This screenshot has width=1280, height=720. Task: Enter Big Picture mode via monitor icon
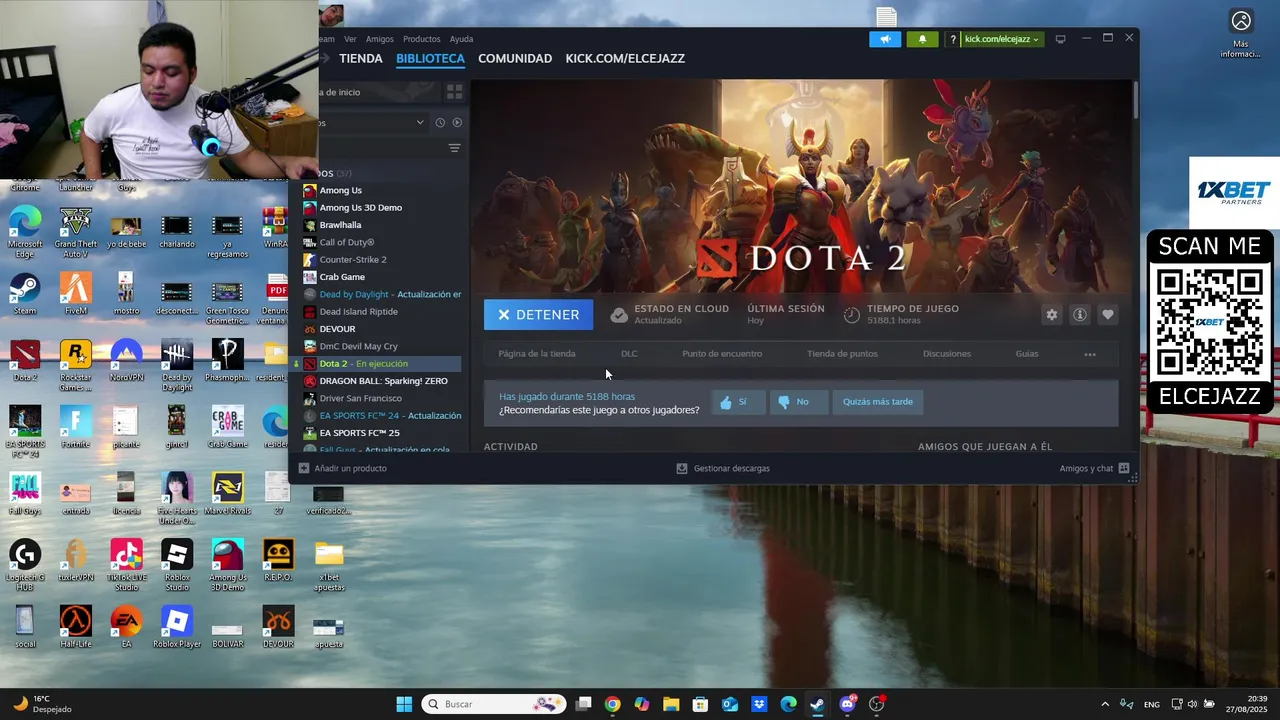[1060, 39]
